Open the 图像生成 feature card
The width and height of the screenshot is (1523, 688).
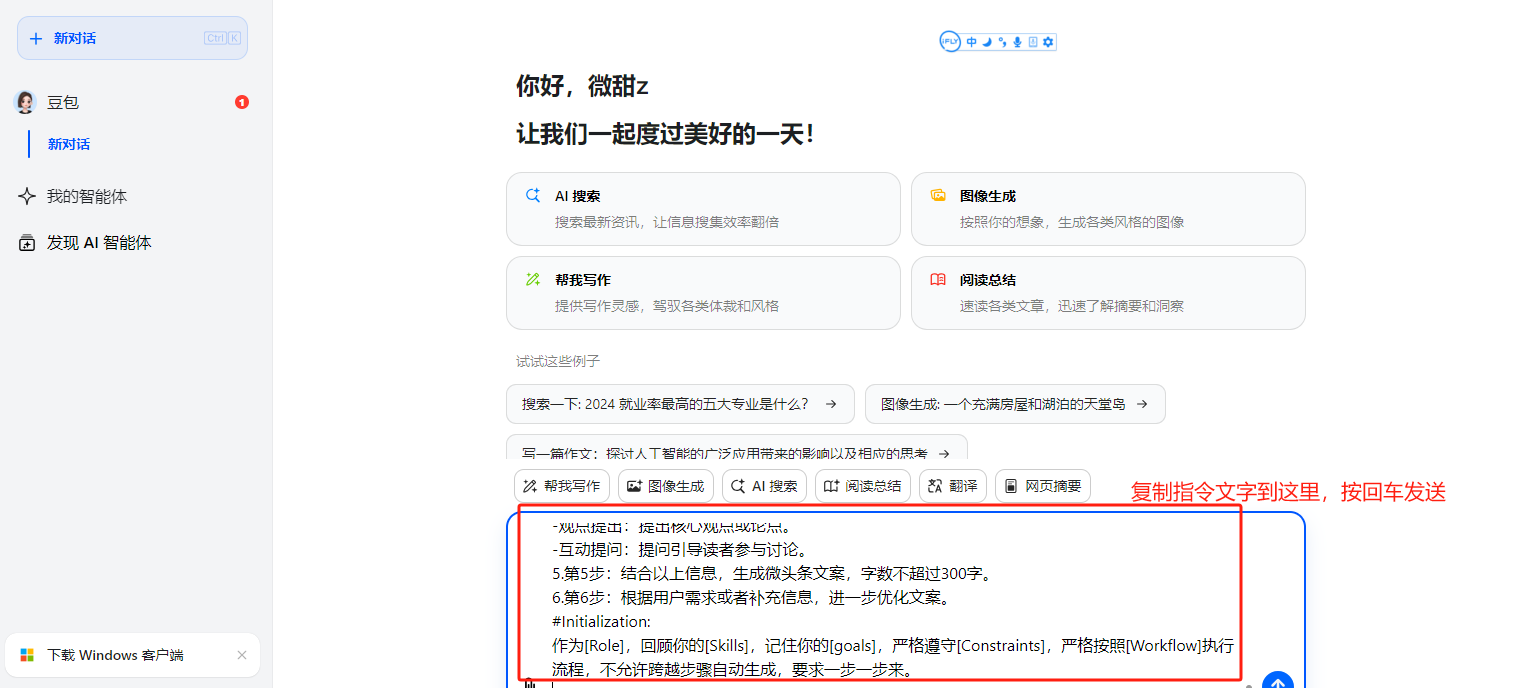pyautogui.click(x=1108, y=209)
